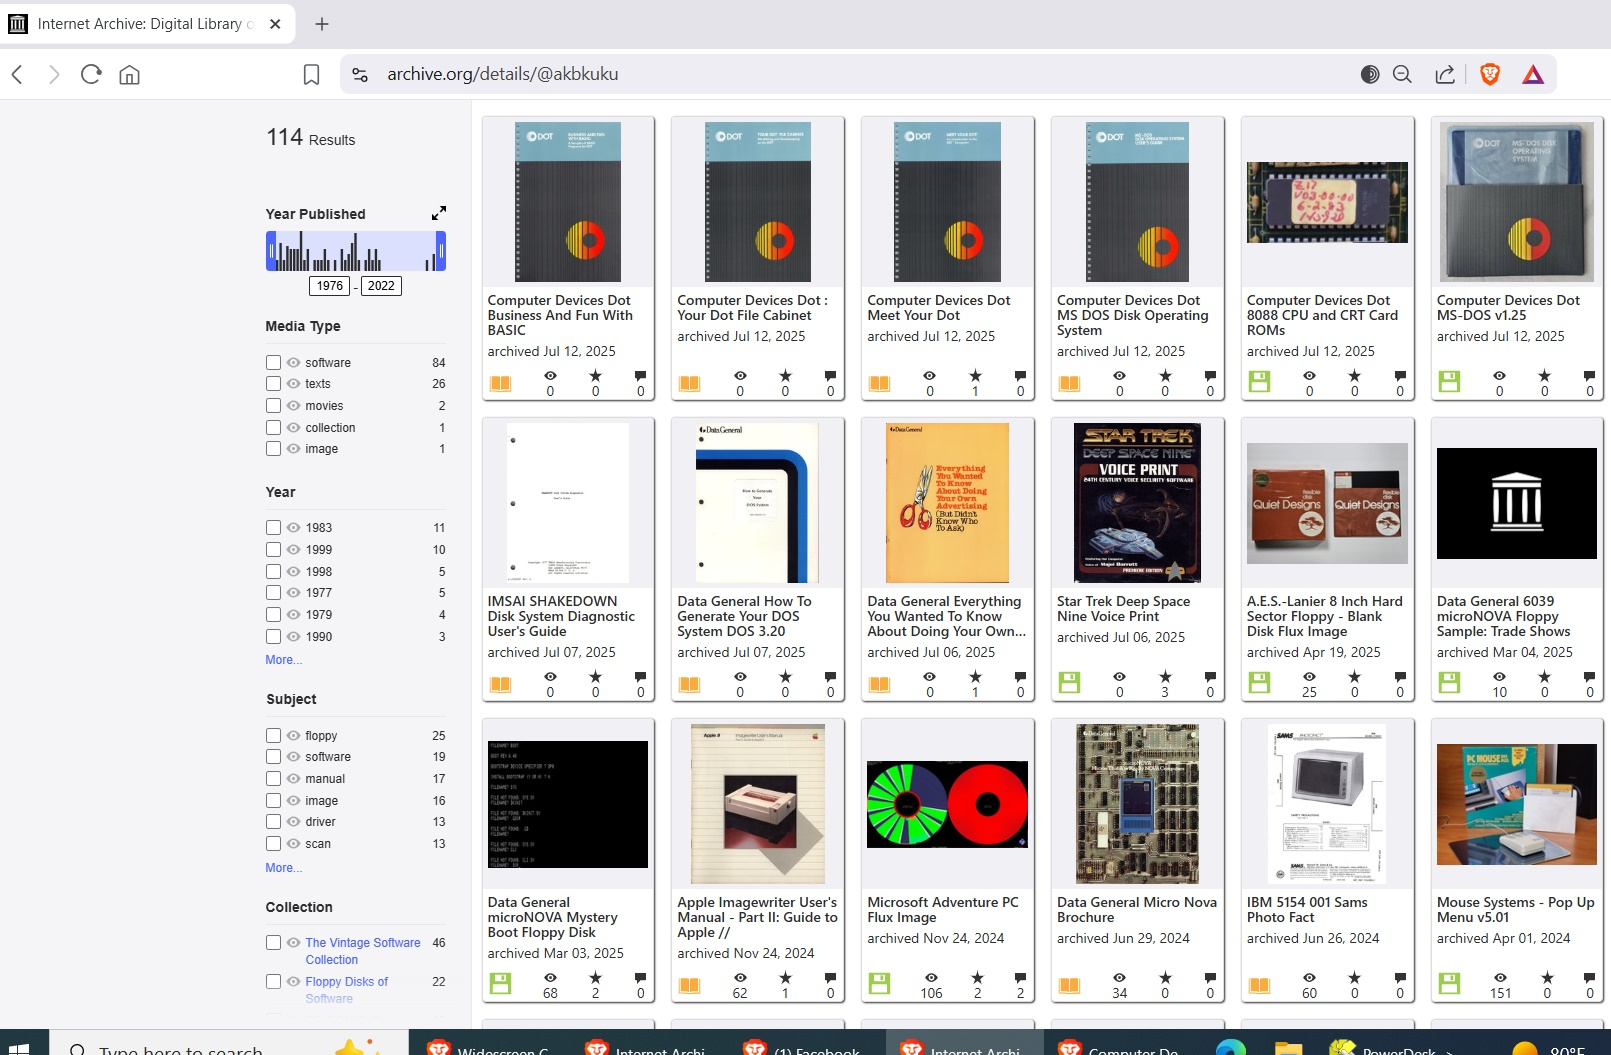
Task: Bookmark this page
Action: pos(311,74)
